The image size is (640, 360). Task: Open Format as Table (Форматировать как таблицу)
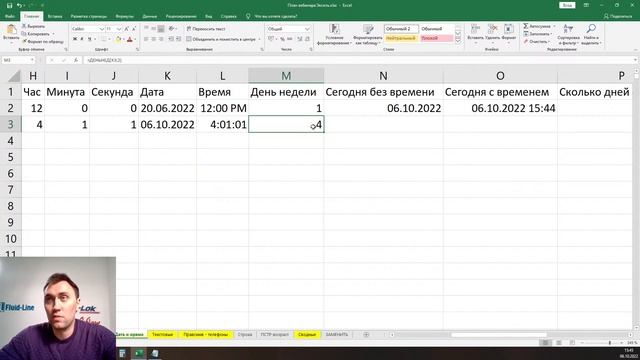(368, 34)
